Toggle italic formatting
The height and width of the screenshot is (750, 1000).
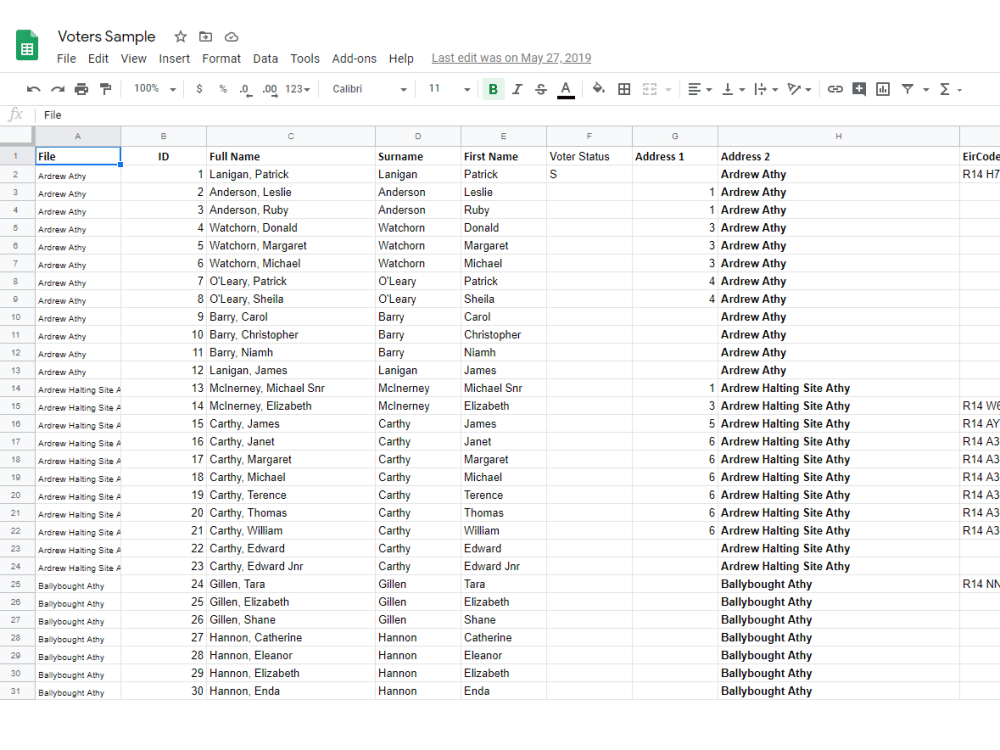click(x=517, y=89)
